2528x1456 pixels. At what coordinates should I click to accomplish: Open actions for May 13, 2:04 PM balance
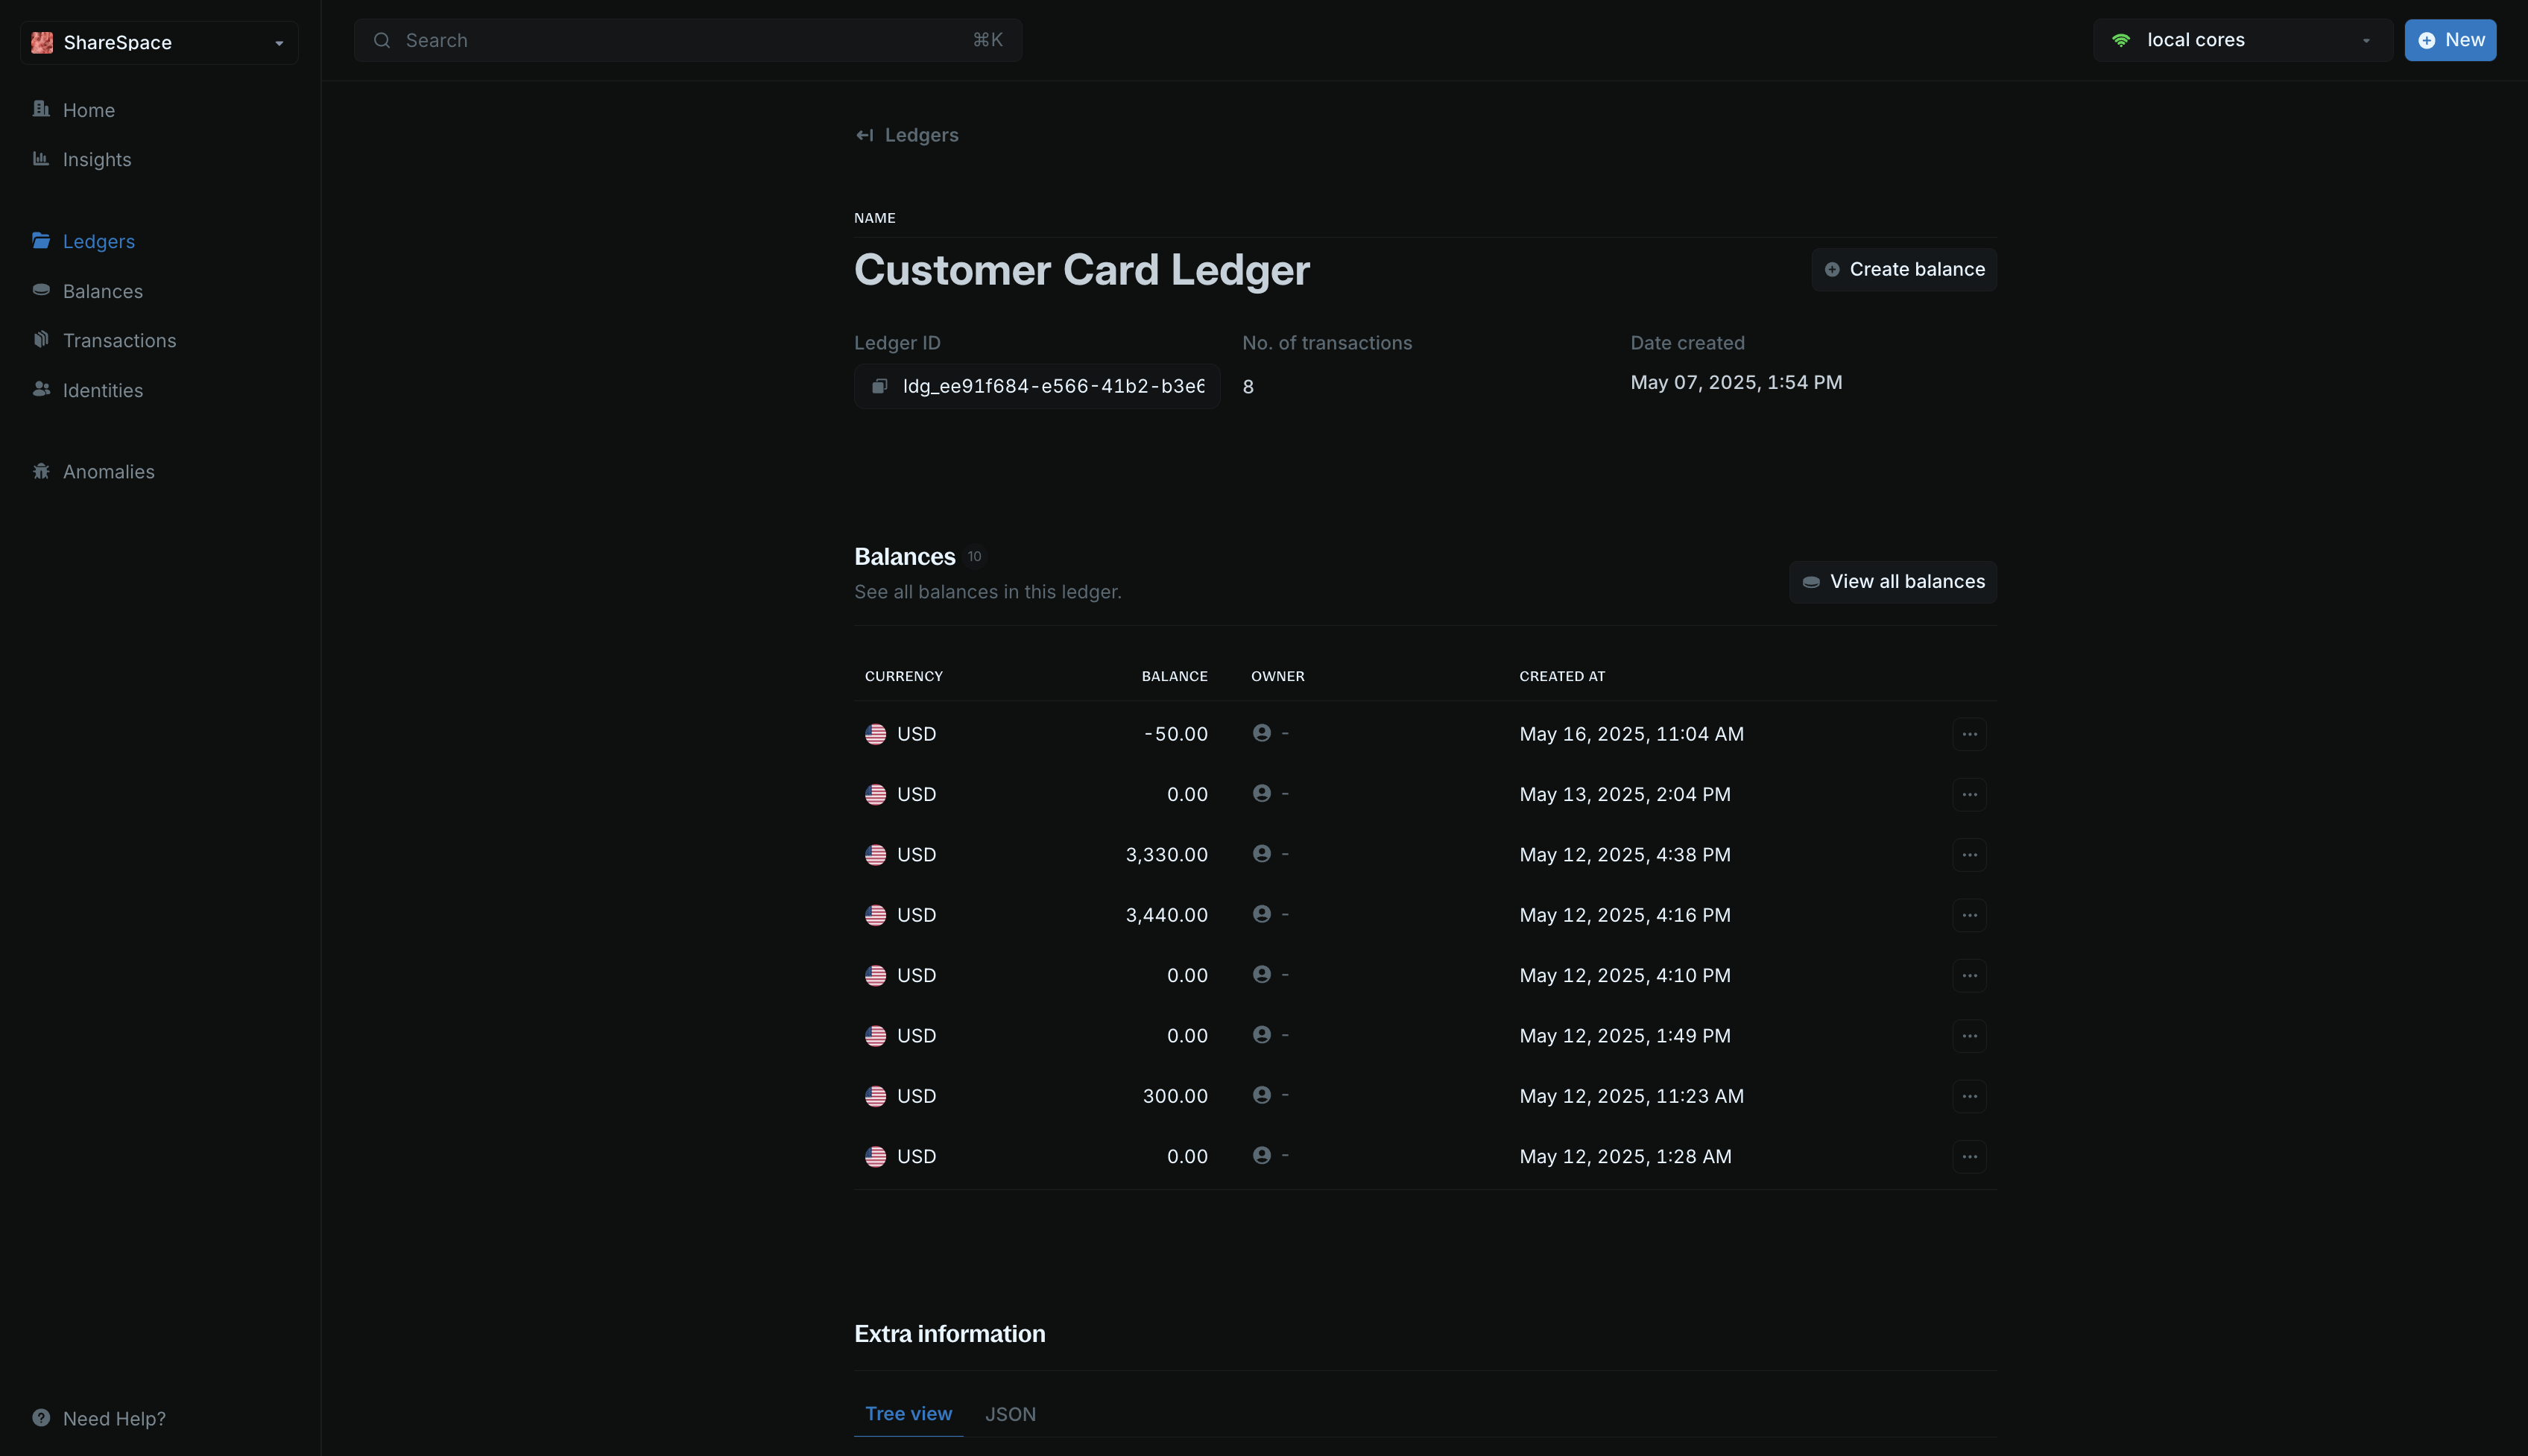[x=1968, y=794]
